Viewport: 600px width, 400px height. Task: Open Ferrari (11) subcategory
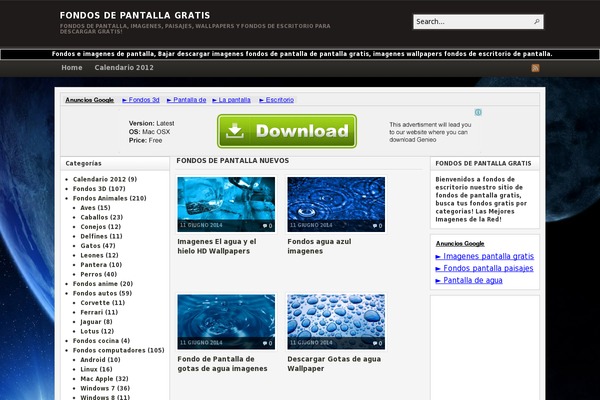pos(99,312)
